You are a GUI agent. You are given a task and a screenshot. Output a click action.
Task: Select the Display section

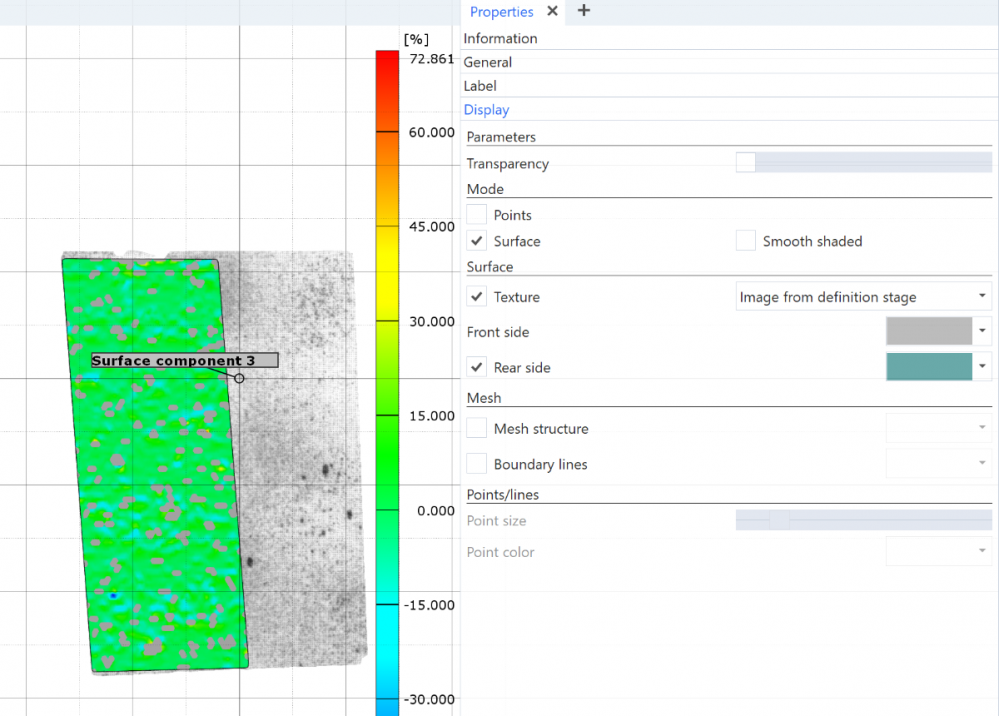tap(486, 110)
